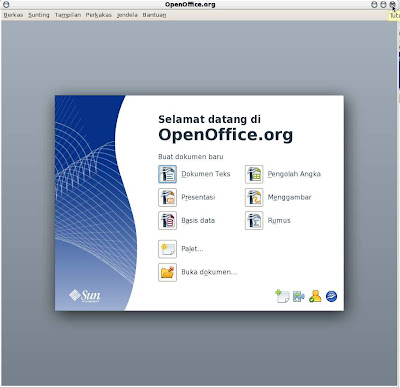This screenshot has width=400, height=388.
Task: Launch the Menggambar drawing icon
Action: (x=254, y=197)
